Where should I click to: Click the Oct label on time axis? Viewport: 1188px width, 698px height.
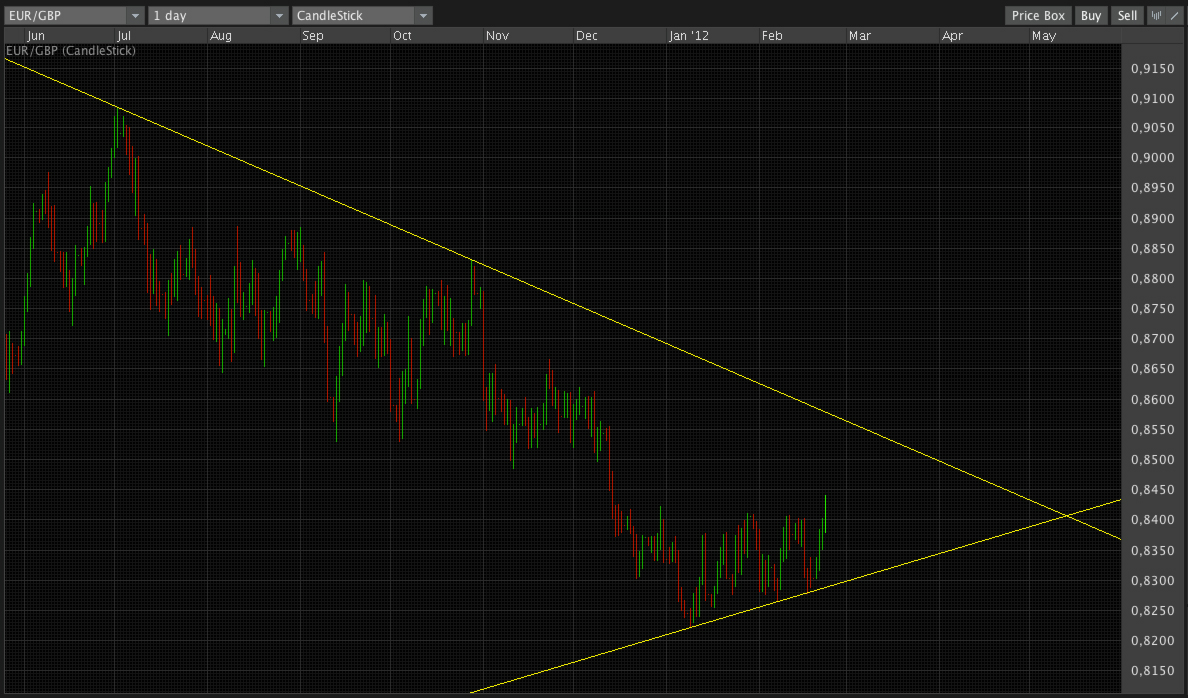402,36
